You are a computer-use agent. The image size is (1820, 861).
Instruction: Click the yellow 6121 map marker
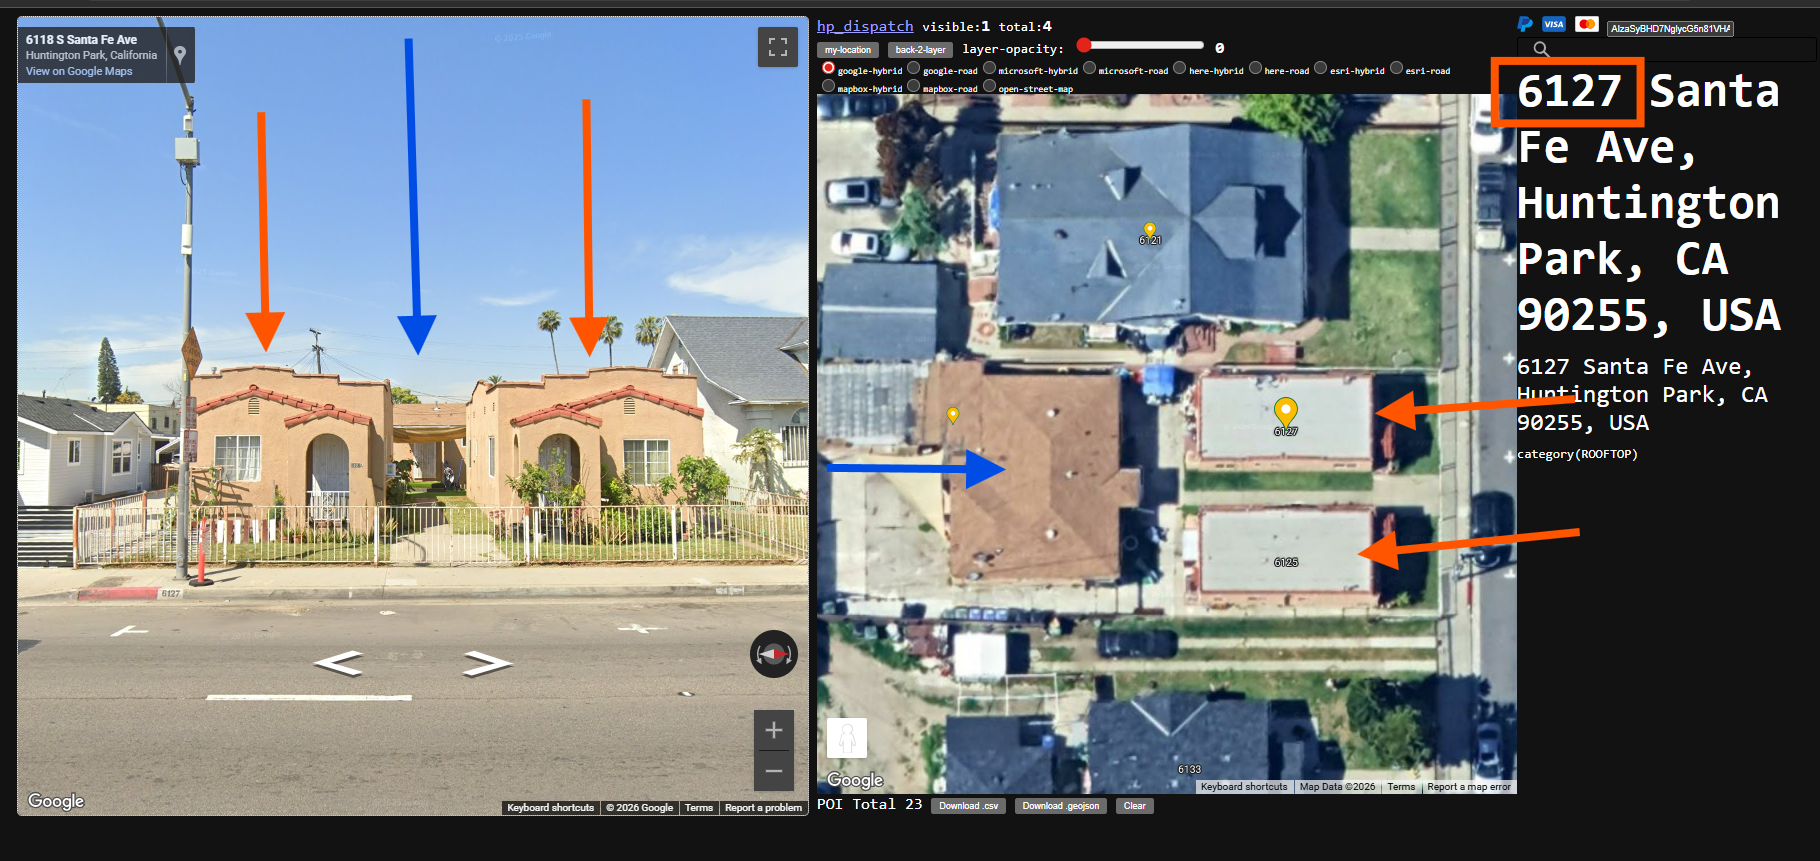(1149, 230)
